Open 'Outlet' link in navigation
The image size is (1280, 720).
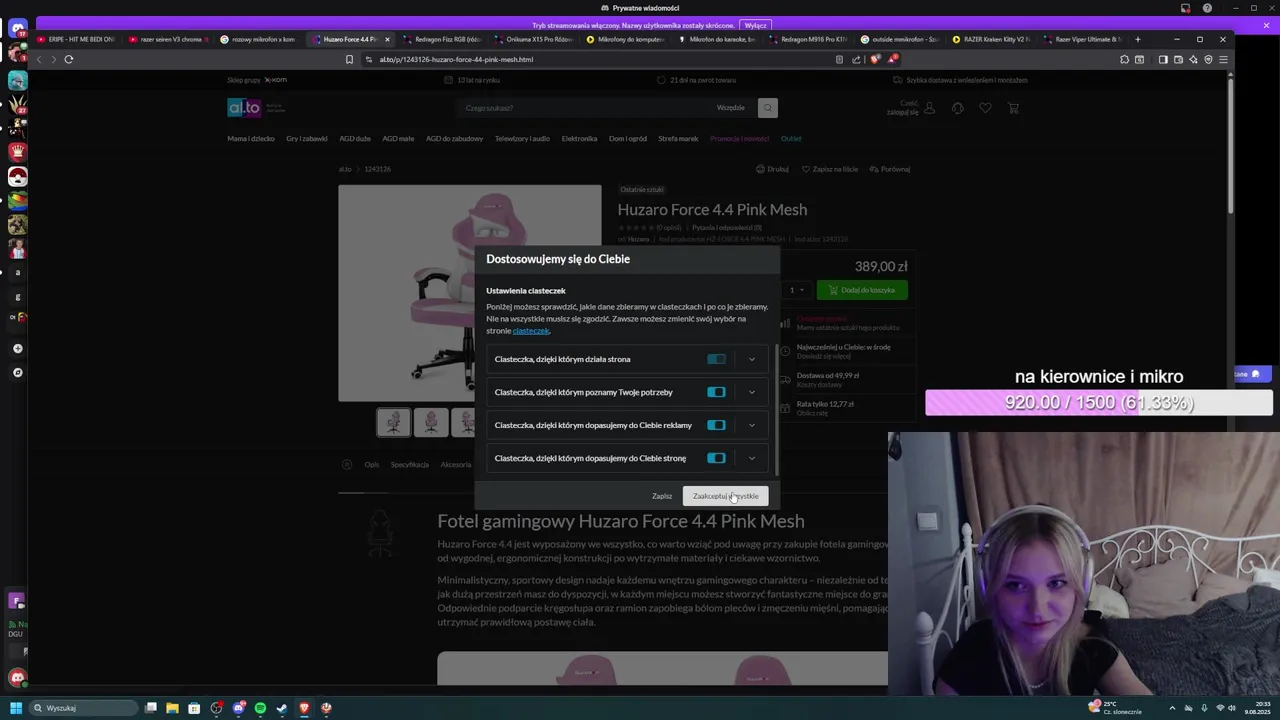791,139
